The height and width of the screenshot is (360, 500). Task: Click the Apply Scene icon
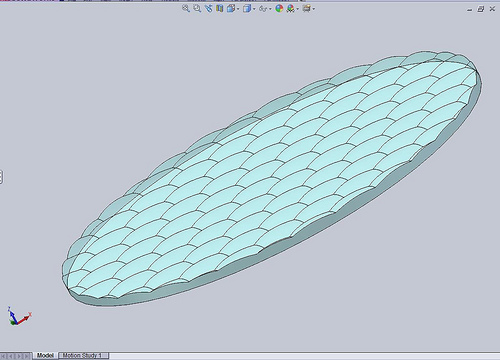click(291, 8)
